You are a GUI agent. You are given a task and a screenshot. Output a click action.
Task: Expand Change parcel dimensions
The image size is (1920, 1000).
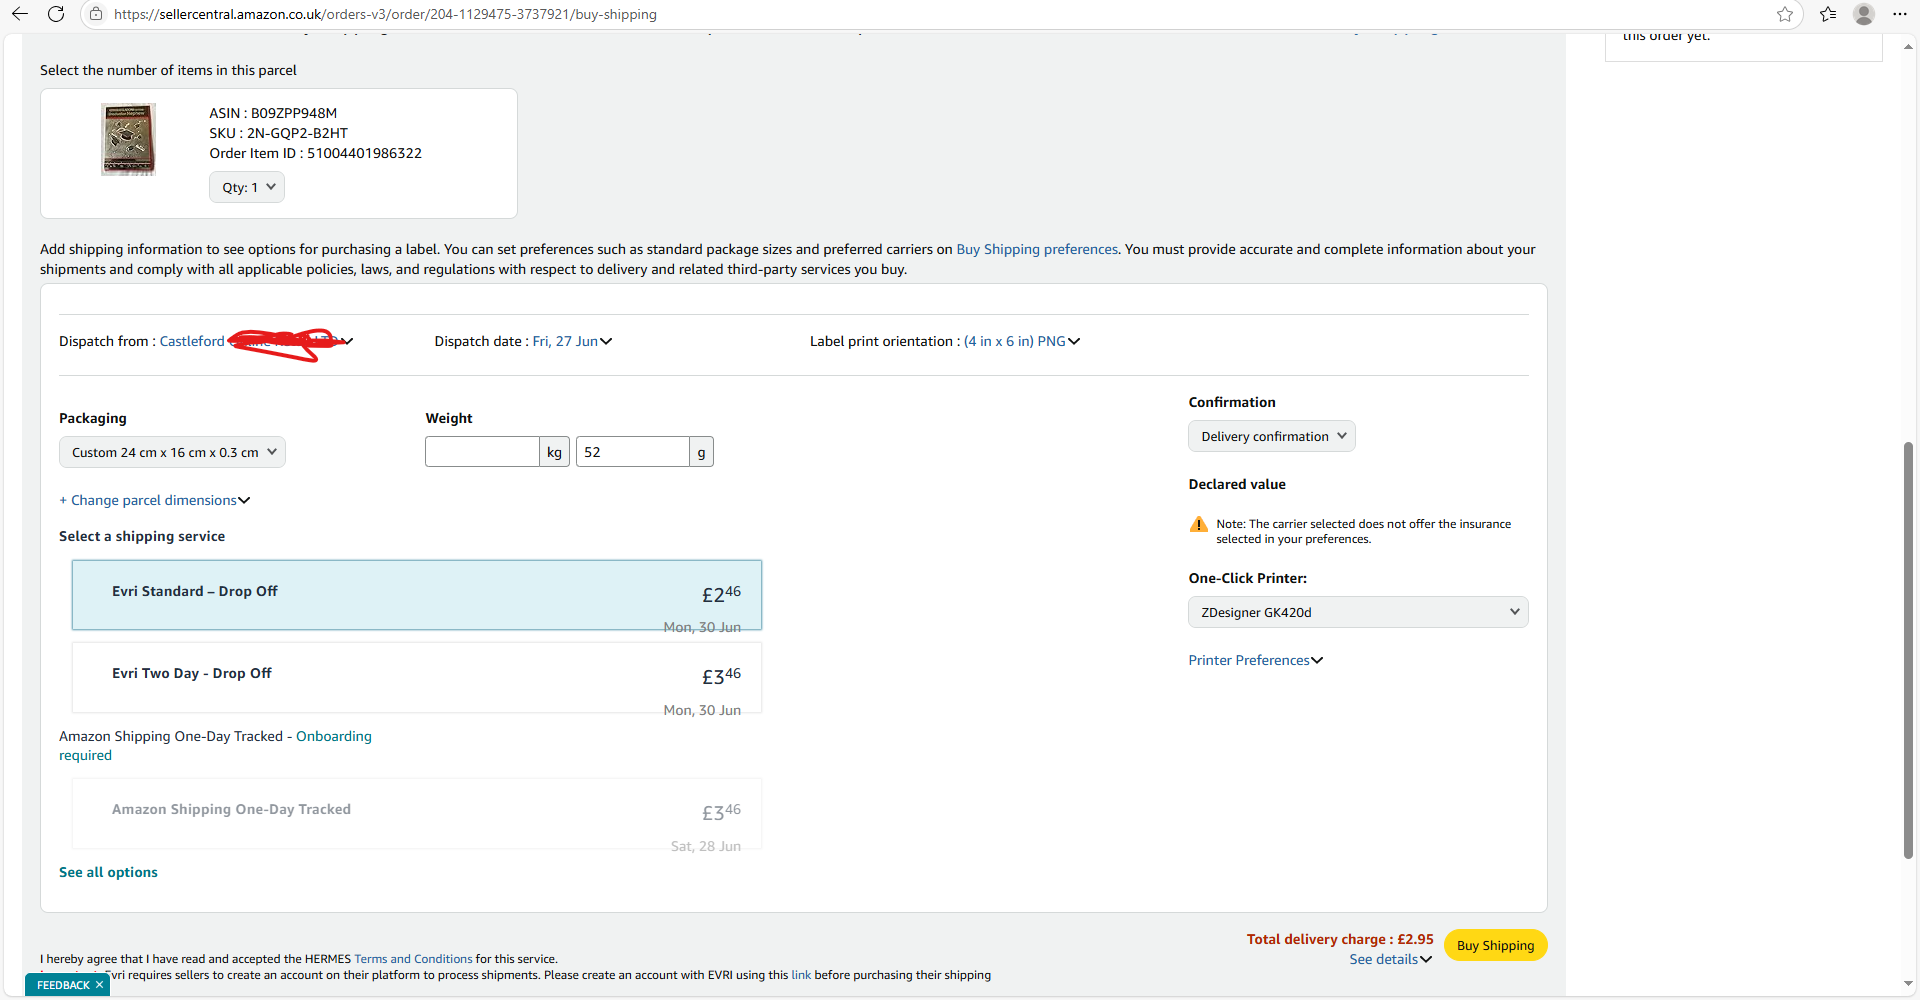tap(155, 500)
